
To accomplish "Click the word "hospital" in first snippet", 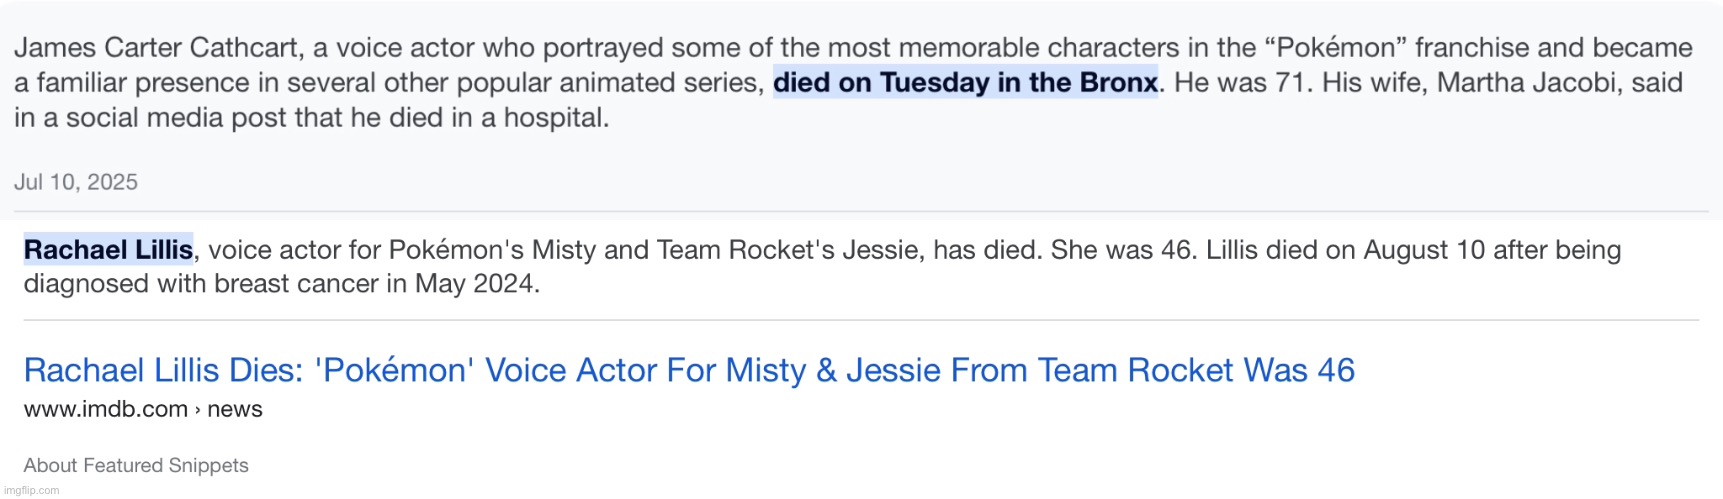I will coord(554,117).
